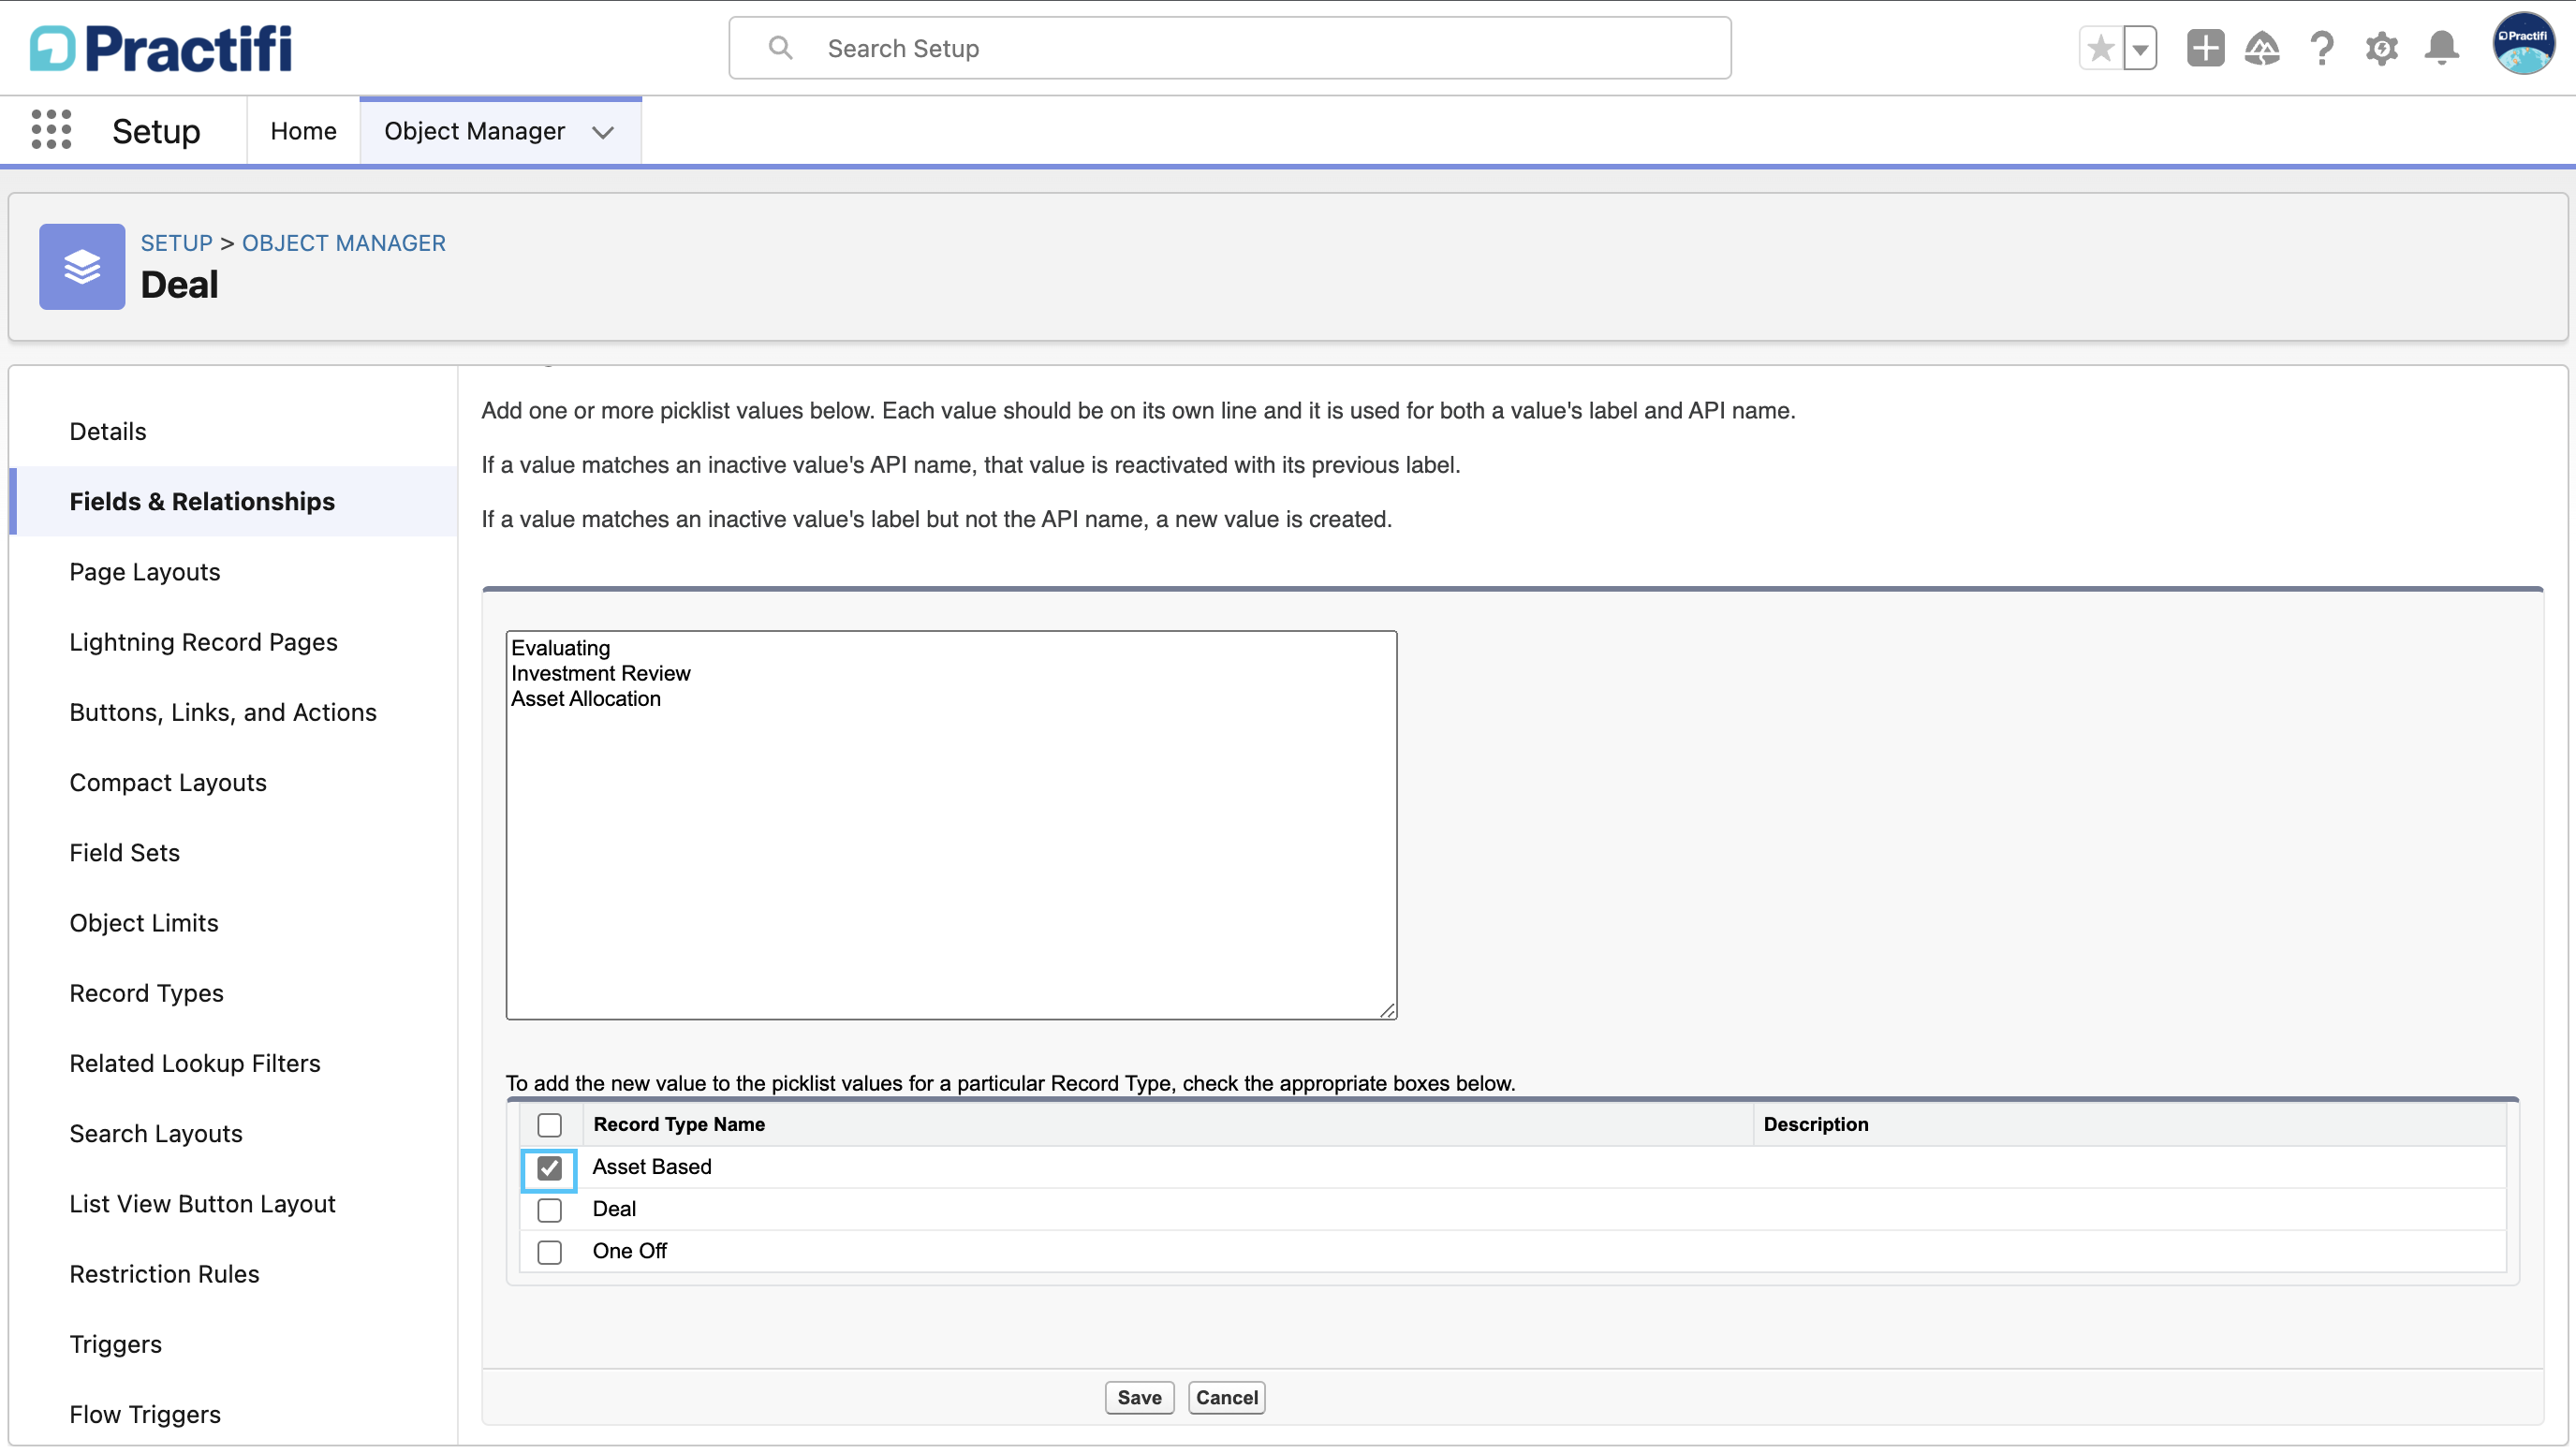The height and width of the screenshot is (1453, 2576).
Task: Open Related Lookup Filters
Action: coord(195,1063)
